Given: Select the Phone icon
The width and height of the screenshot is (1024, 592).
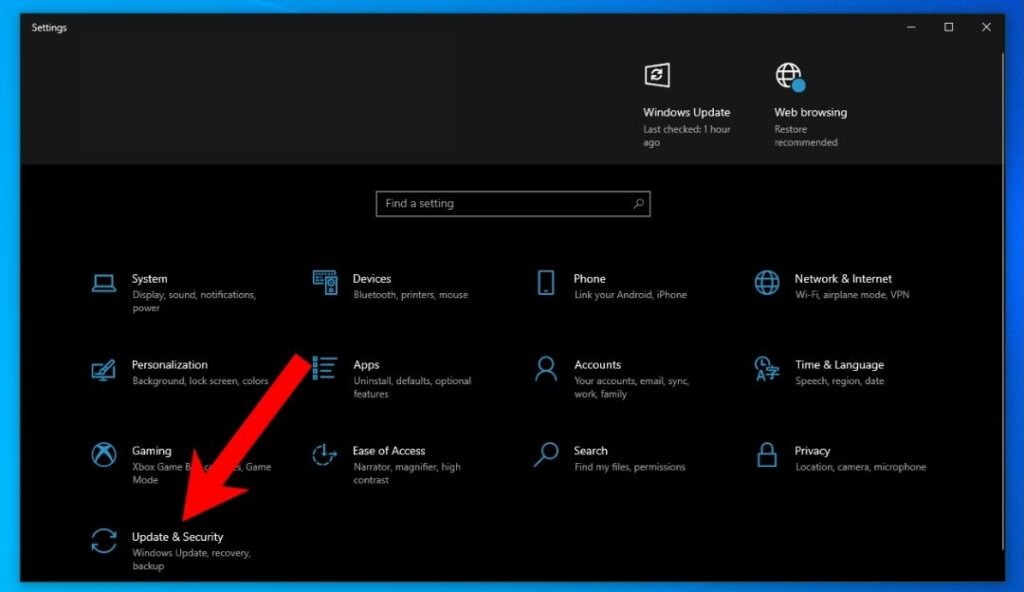Looking at the screenshot, I should [x=546, y=283].
